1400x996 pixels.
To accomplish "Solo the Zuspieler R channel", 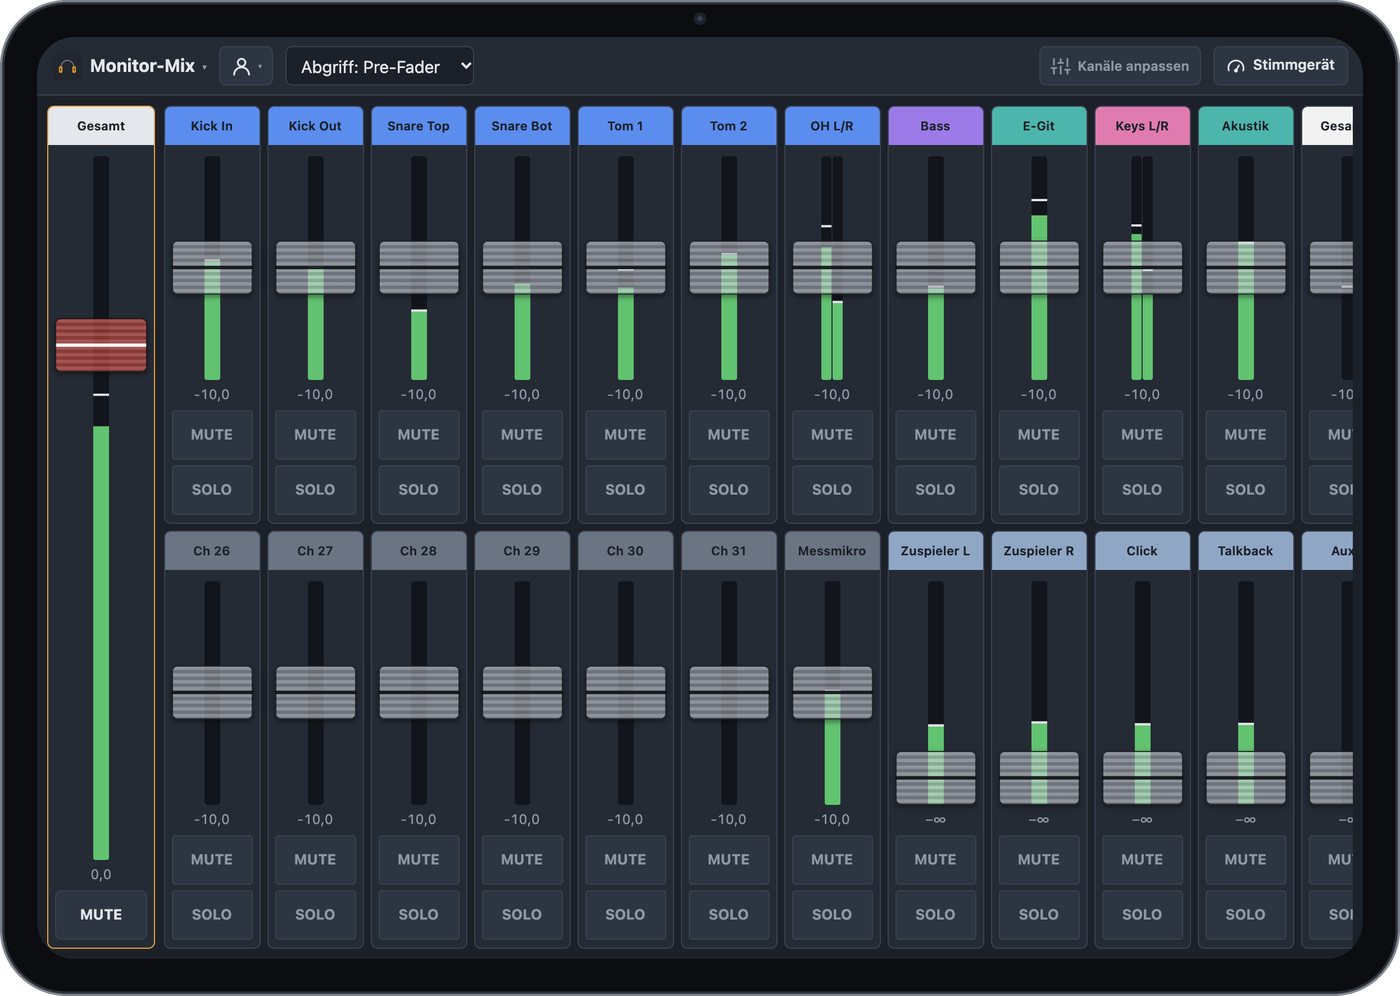I will tap(1039, 915).
